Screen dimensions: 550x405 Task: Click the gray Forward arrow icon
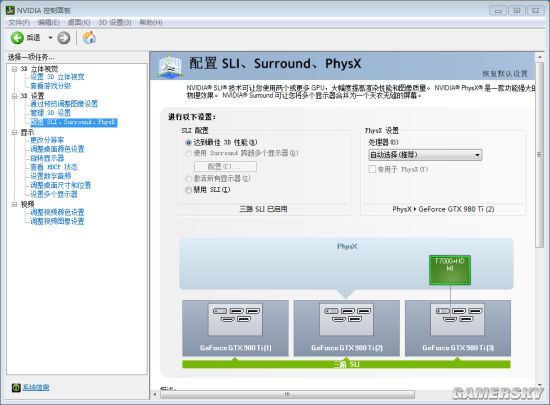point(63,38)
